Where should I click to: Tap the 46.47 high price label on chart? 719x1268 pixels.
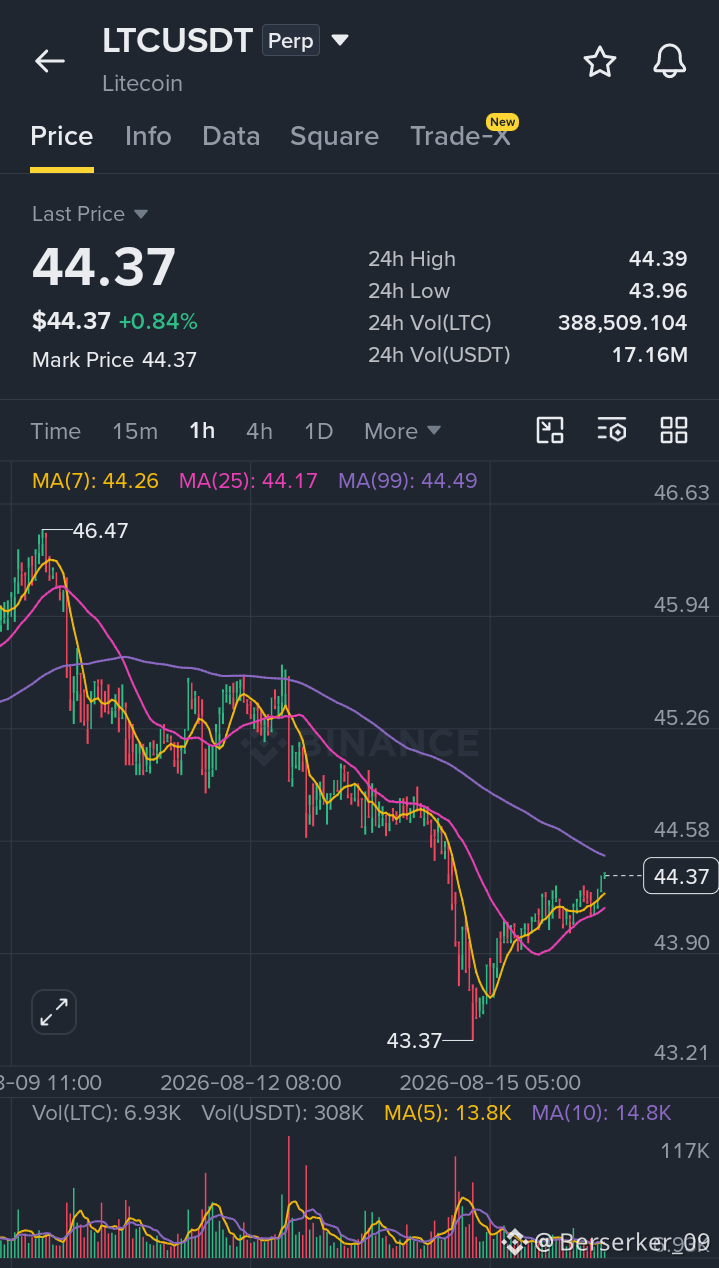coord(100,531)
